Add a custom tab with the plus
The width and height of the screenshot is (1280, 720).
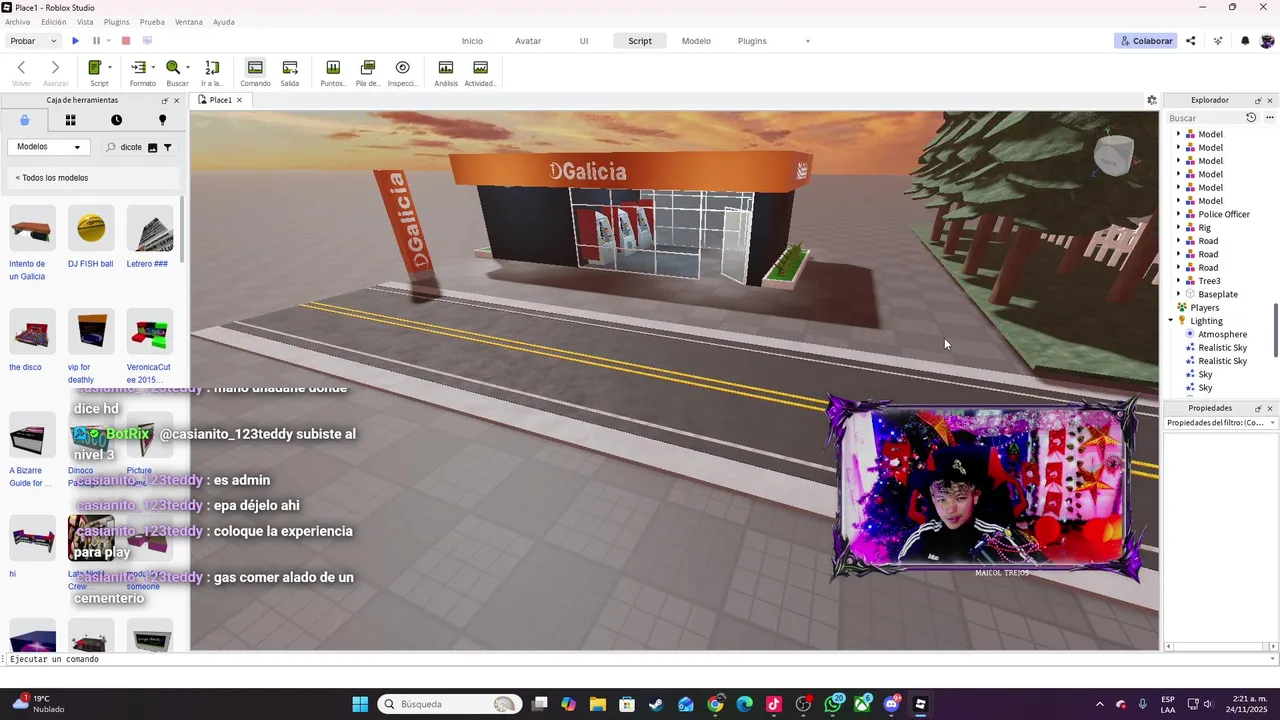(808, 41)
